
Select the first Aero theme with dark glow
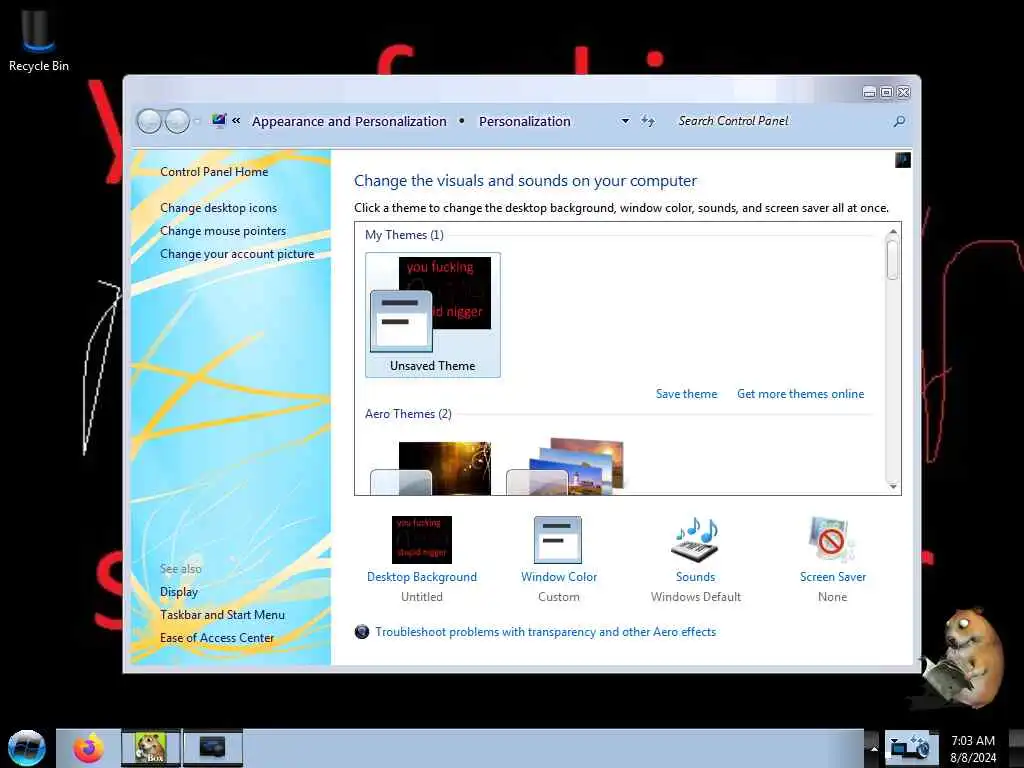point(431,468)
